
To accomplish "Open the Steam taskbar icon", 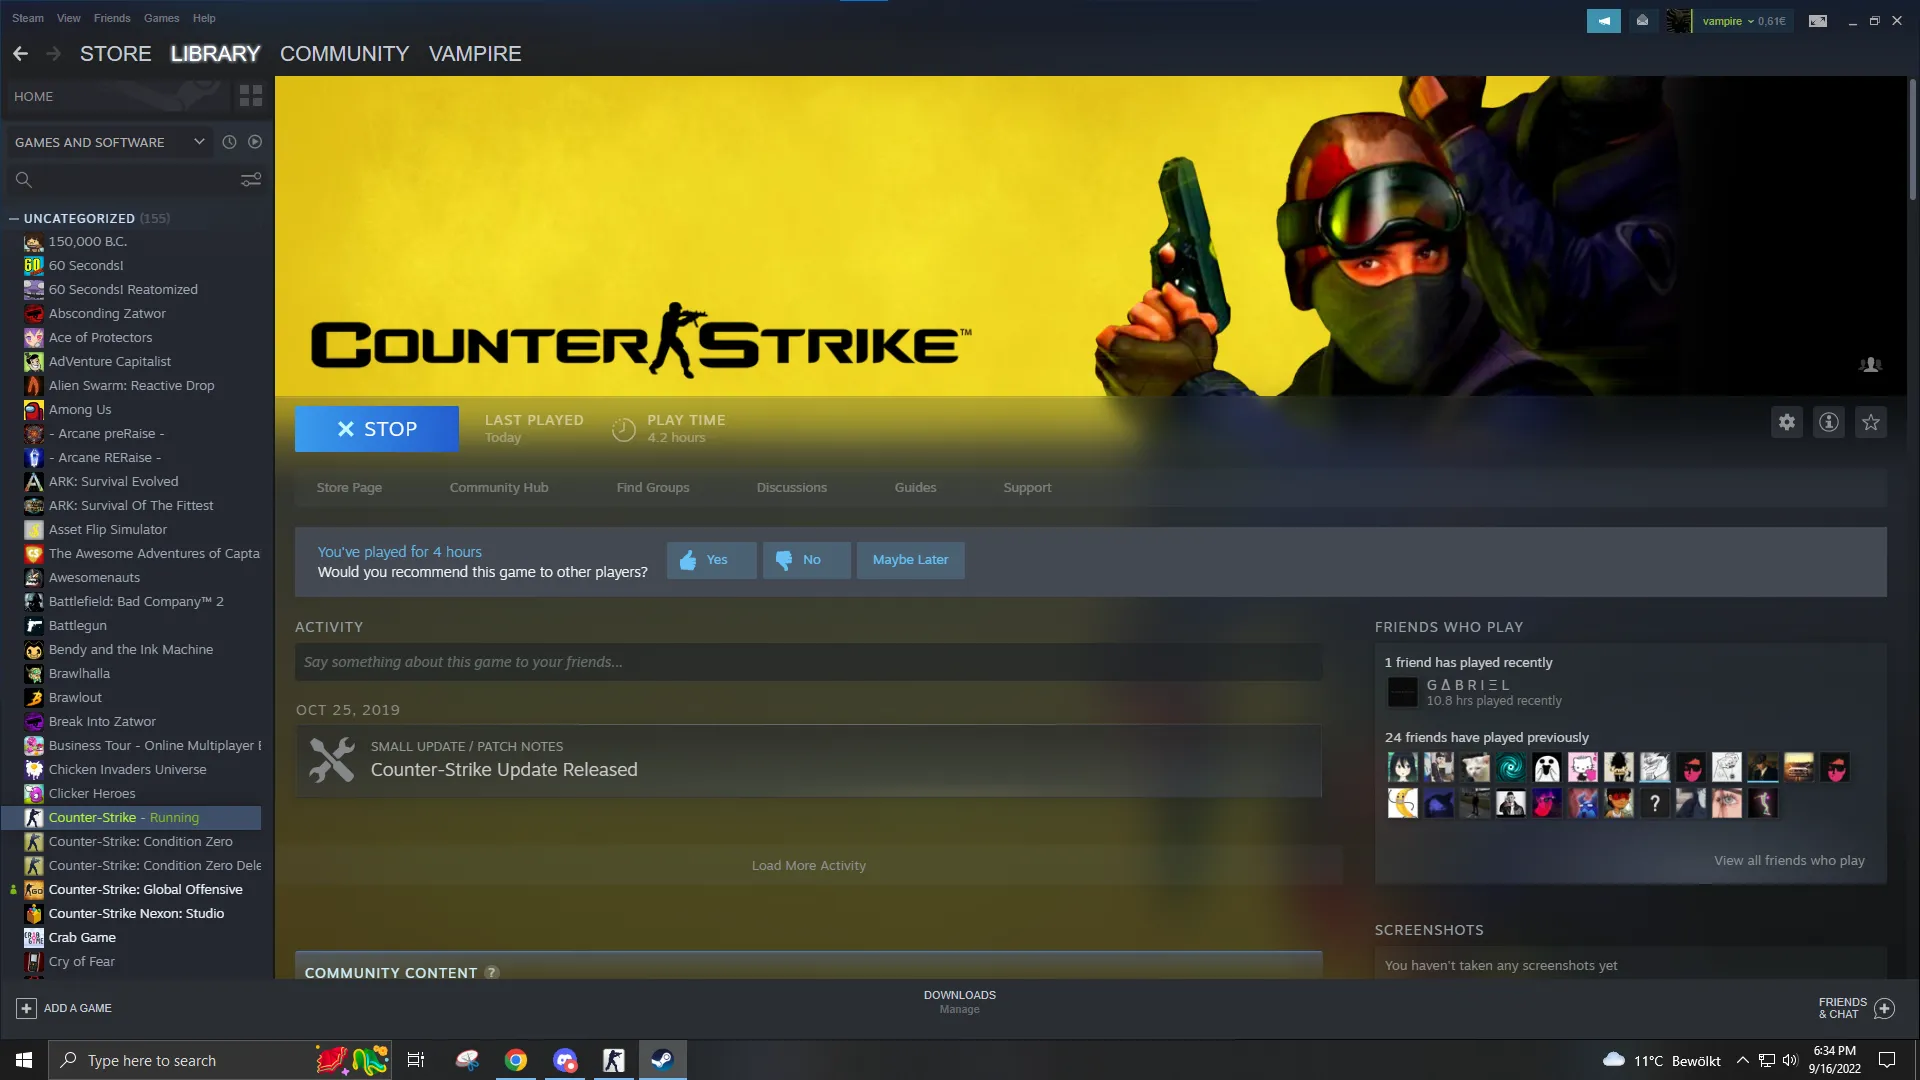I will [663, 1060].
